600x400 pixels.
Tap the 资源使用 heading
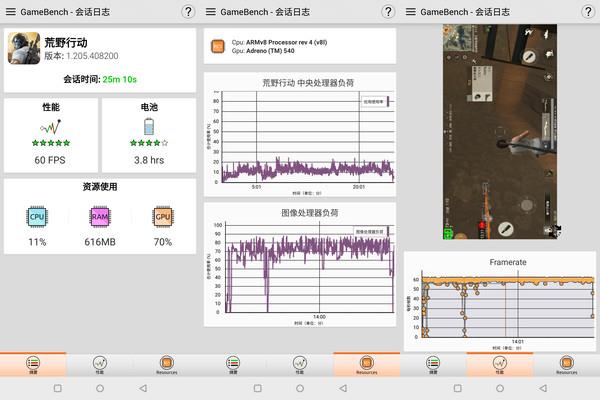100,187
